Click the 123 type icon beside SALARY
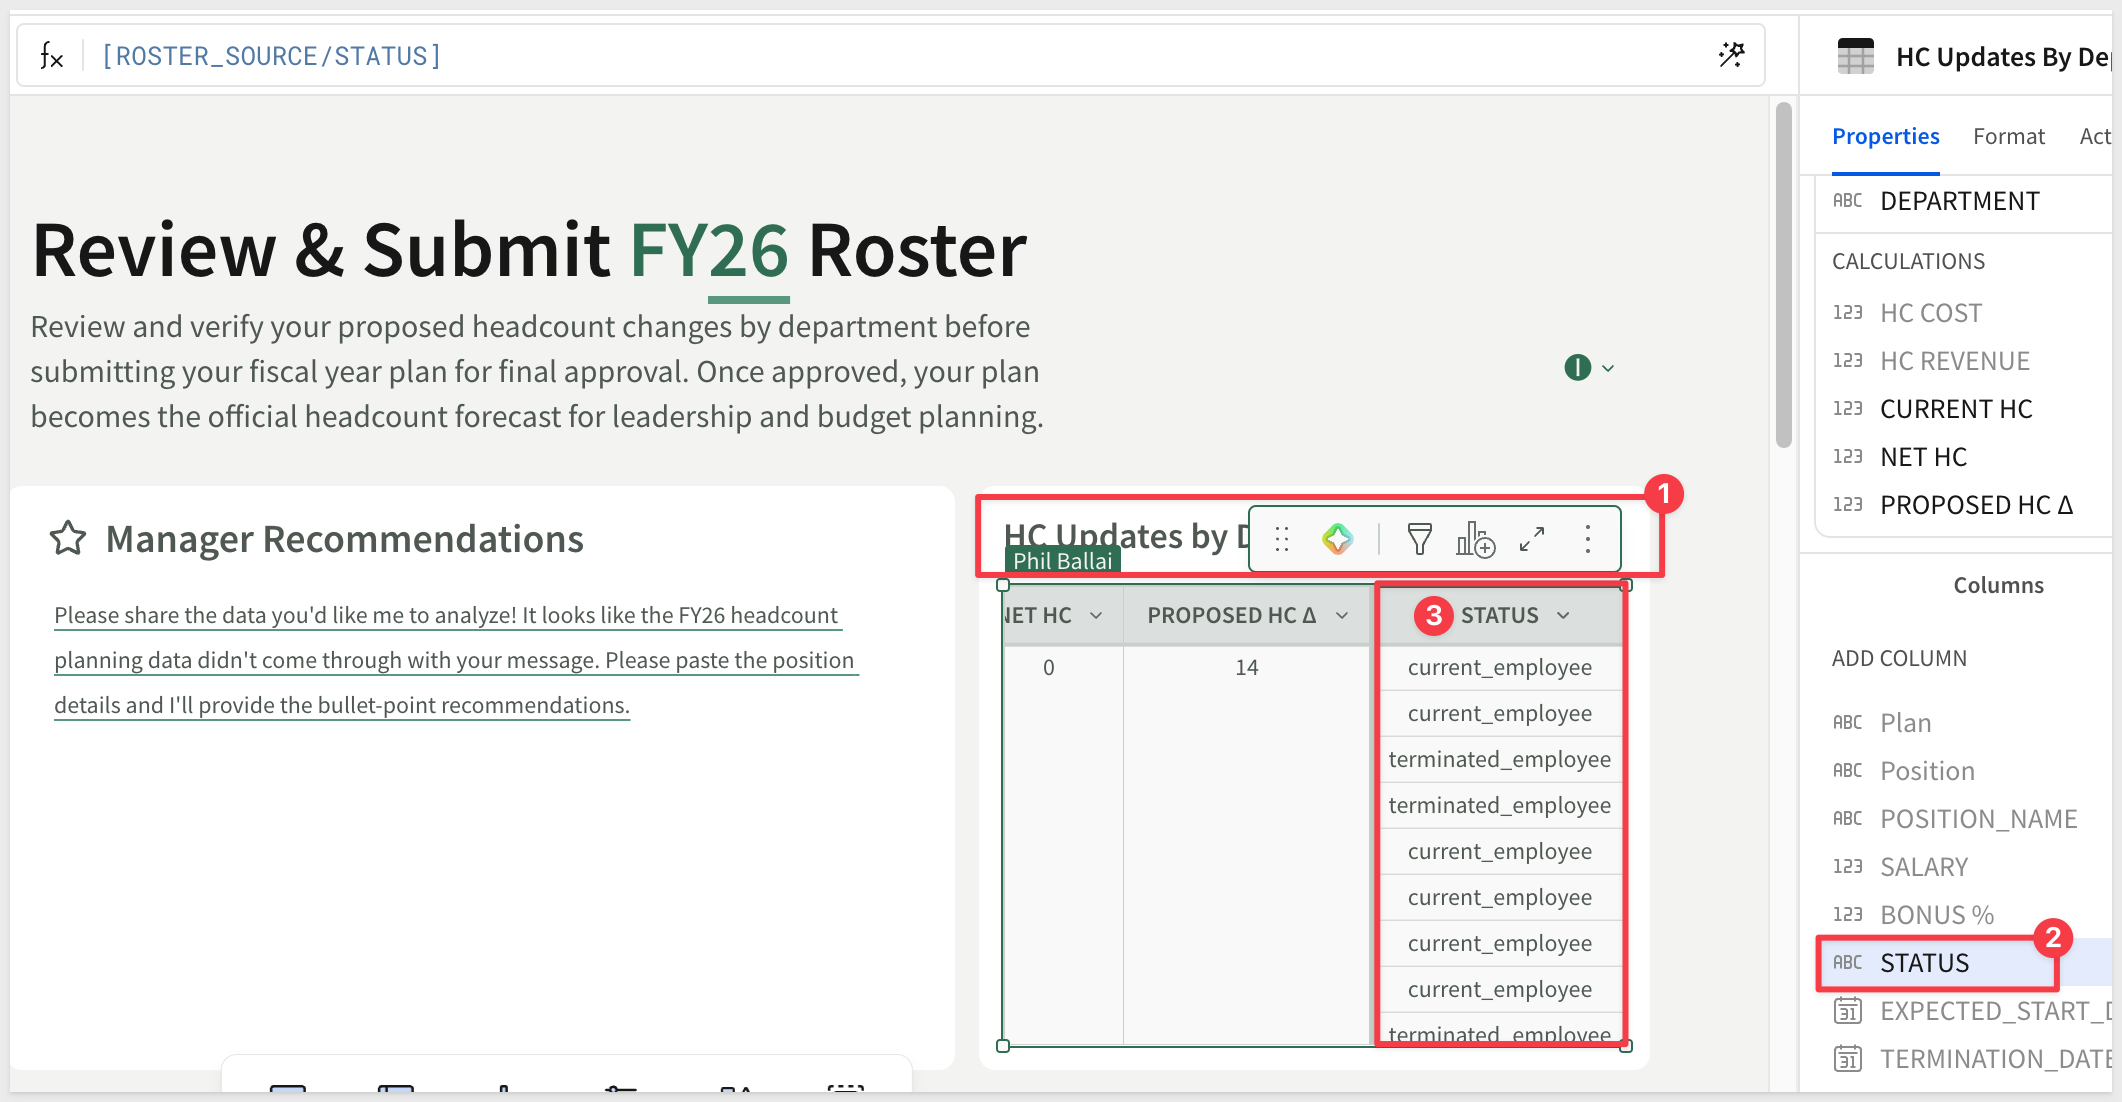This screenshot has width=2122, height=1102. tap(1847, 866)
